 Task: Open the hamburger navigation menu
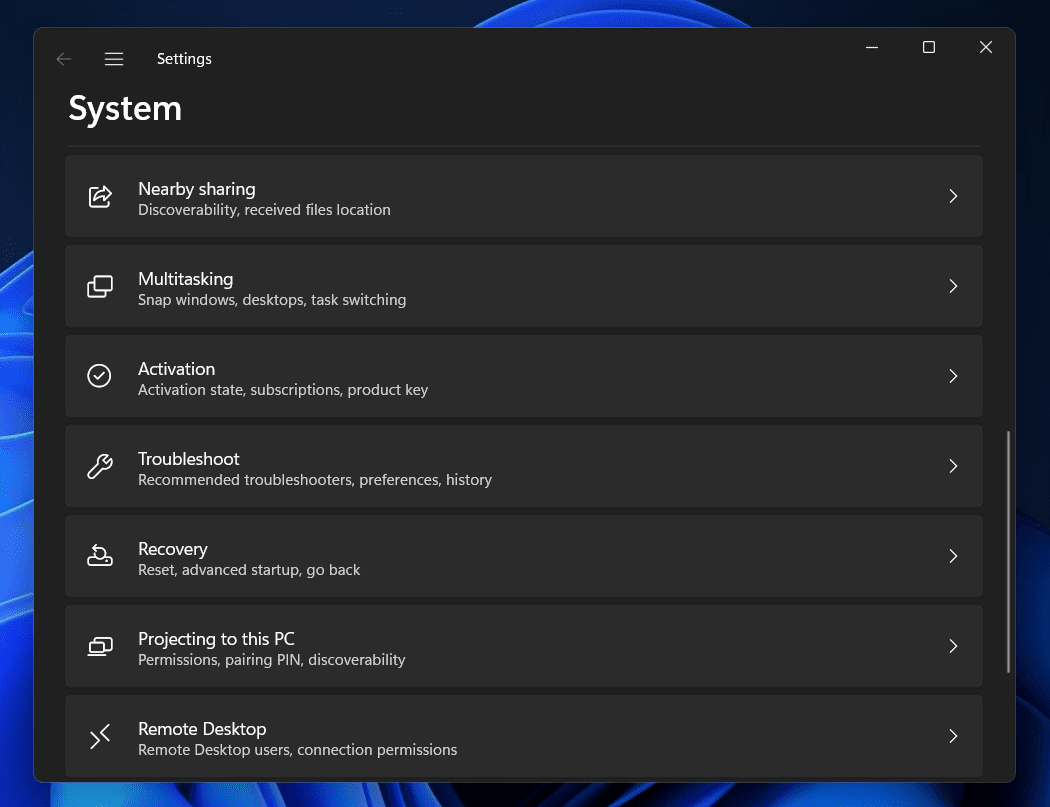[114, 59]
